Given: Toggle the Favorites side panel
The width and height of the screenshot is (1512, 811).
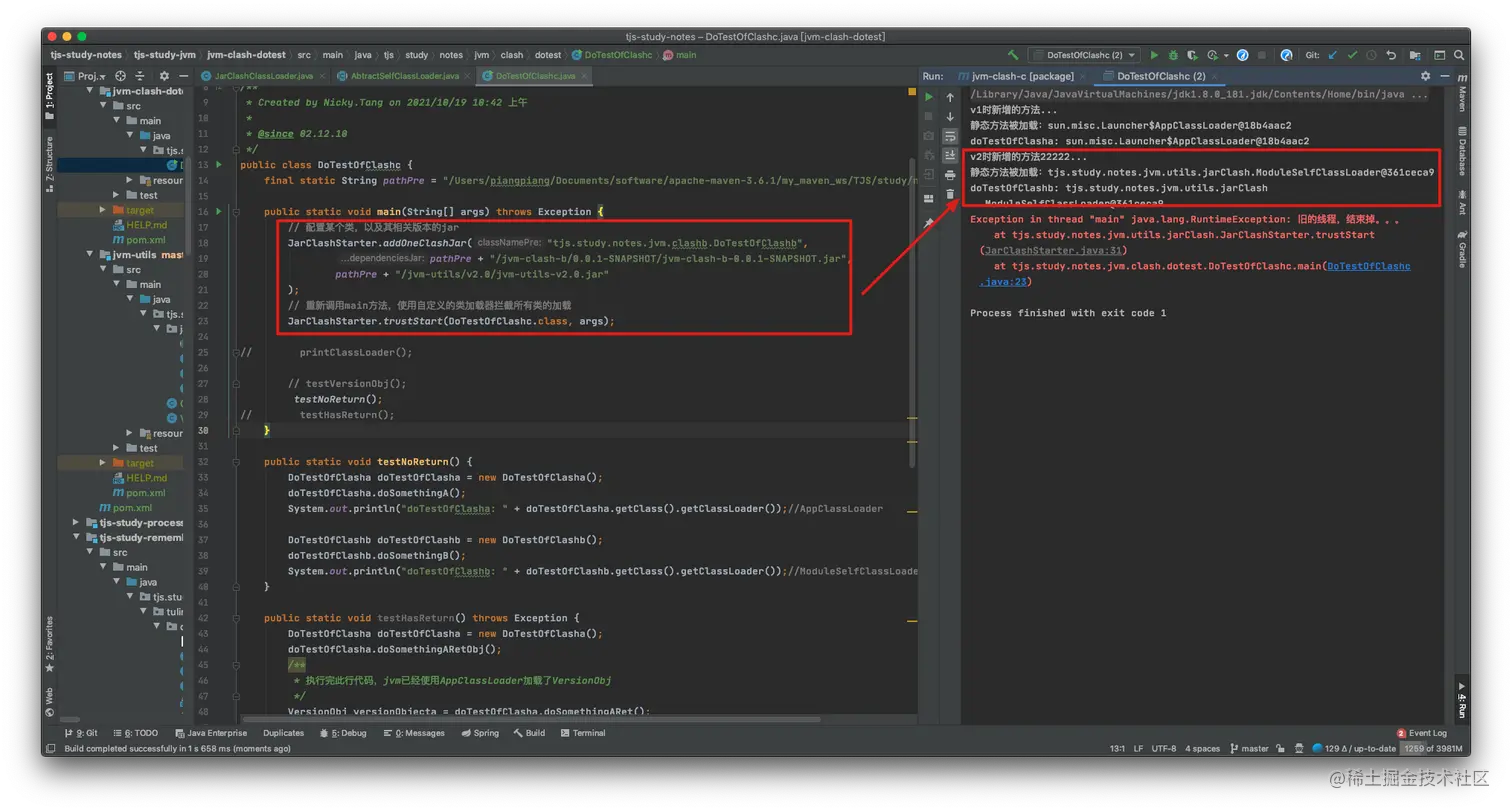Looking at the screenshot, I should [49, 645].
